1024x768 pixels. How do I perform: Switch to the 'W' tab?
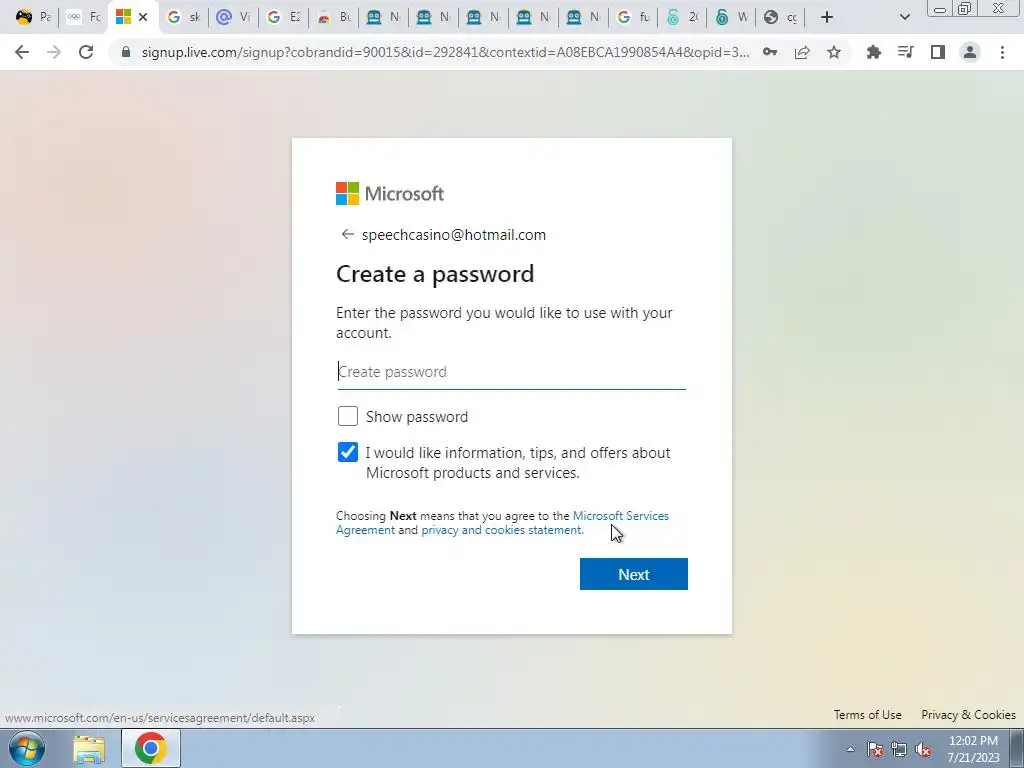(x=732, y=17)
